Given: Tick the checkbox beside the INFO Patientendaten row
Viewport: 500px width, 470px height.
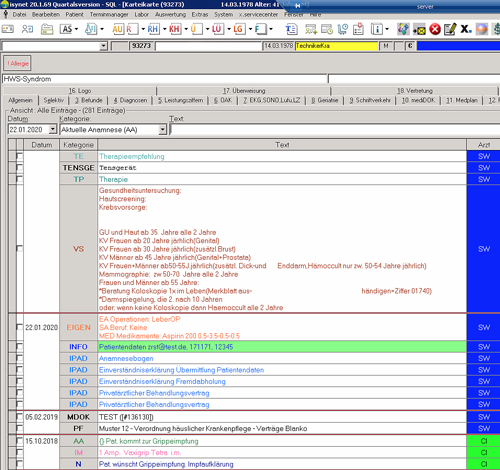Looking at the screenshot, I should 20,347.
